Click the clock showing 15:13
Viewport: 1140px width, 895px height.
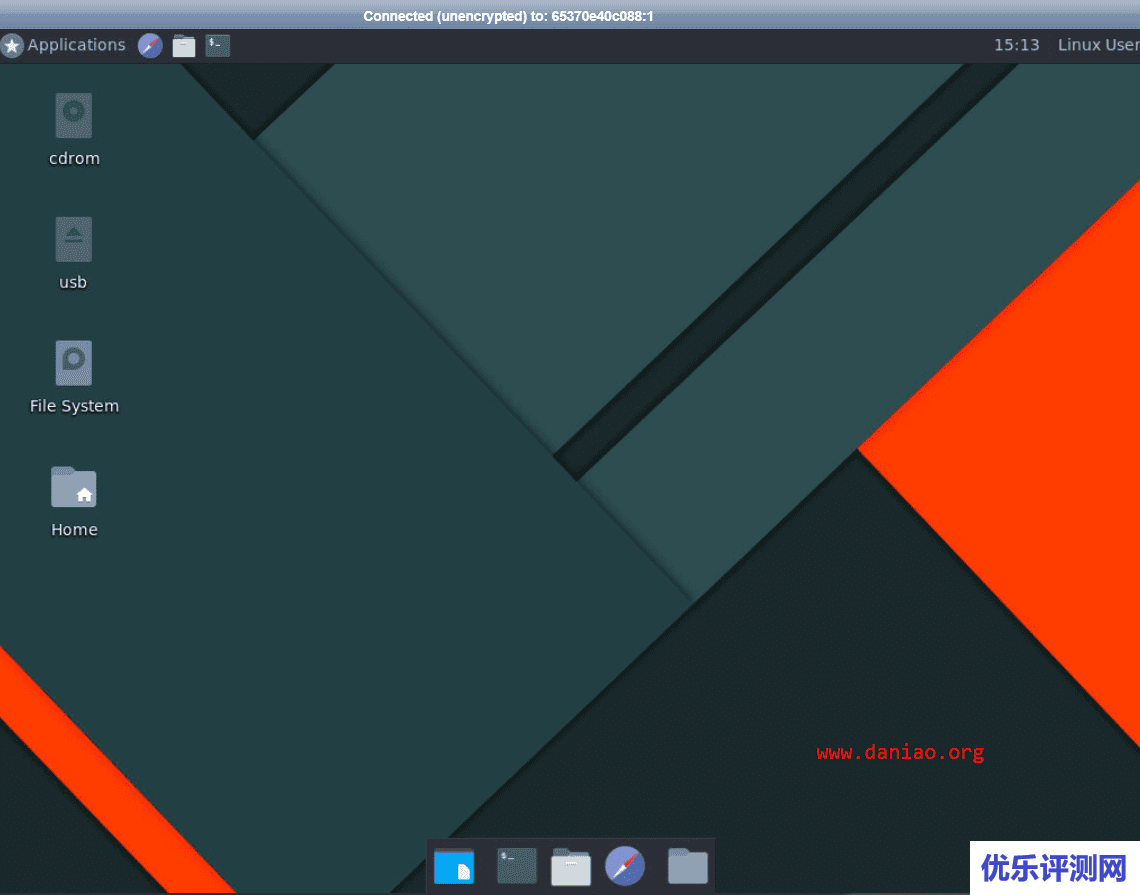(x=1017, y=45)
